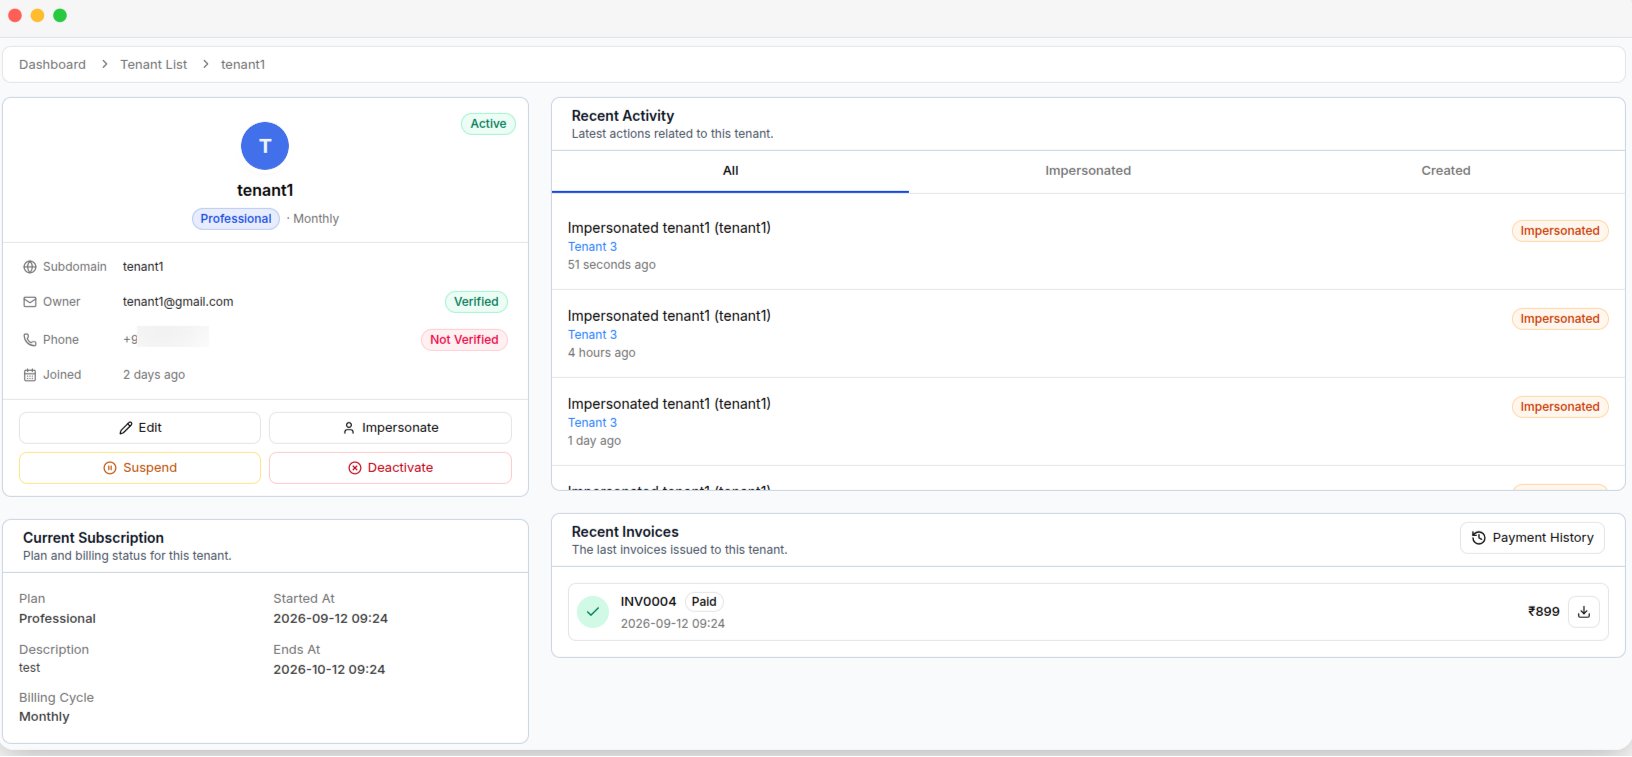Click the chevron separator after Tenant List
This screenshot has height=757, width=1632.
205,64
